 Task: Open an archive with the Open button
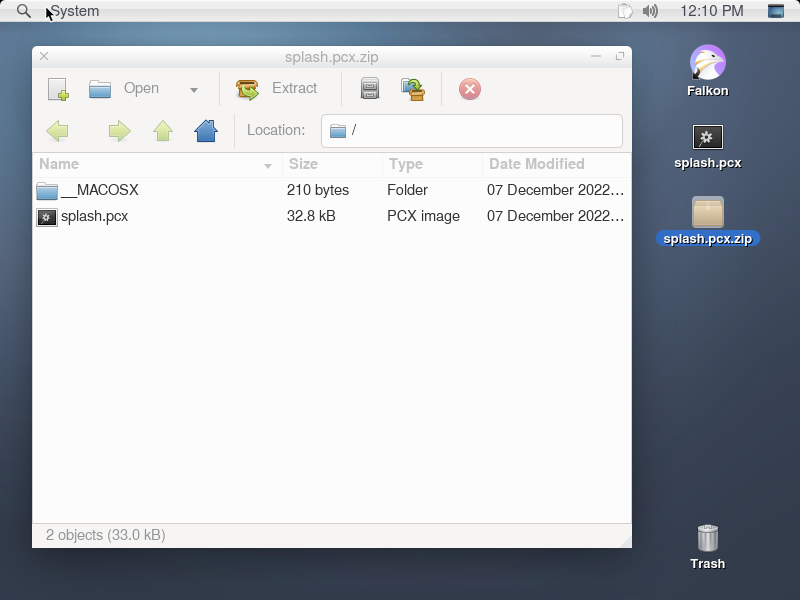123,89
